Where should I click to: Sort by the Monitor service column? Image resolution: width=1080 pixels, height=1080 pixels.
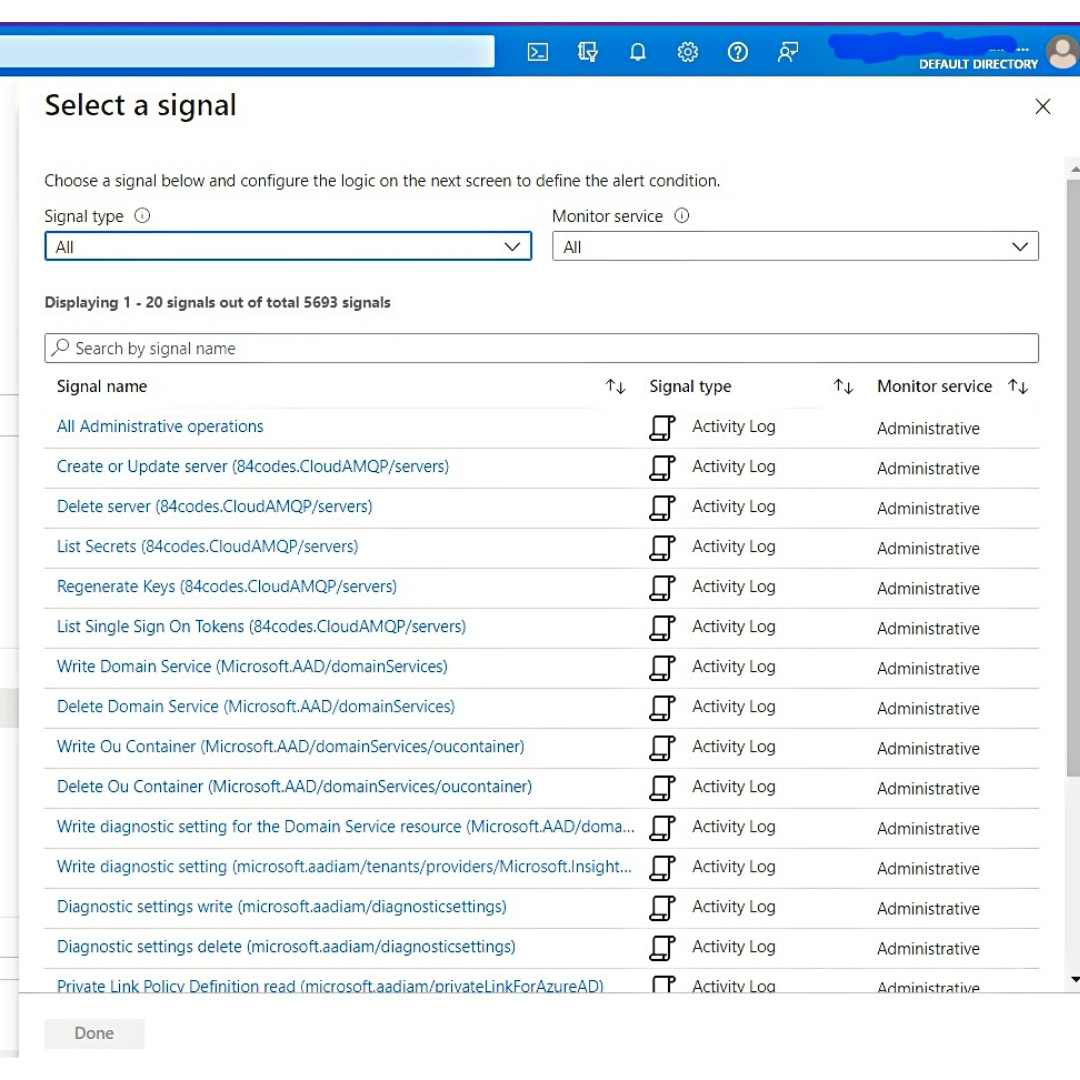[1018, 387]
